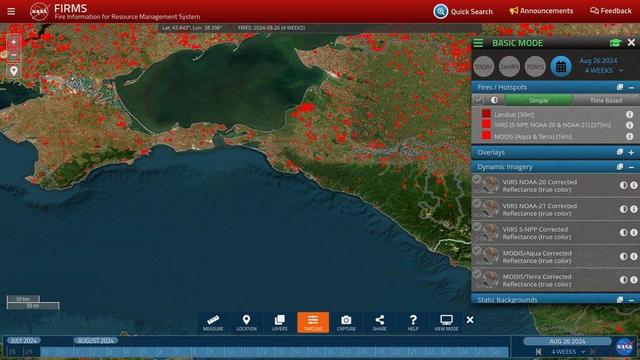640x360 pixels.
Task: Capture the map with camera icon
Action: click(346, 322)
